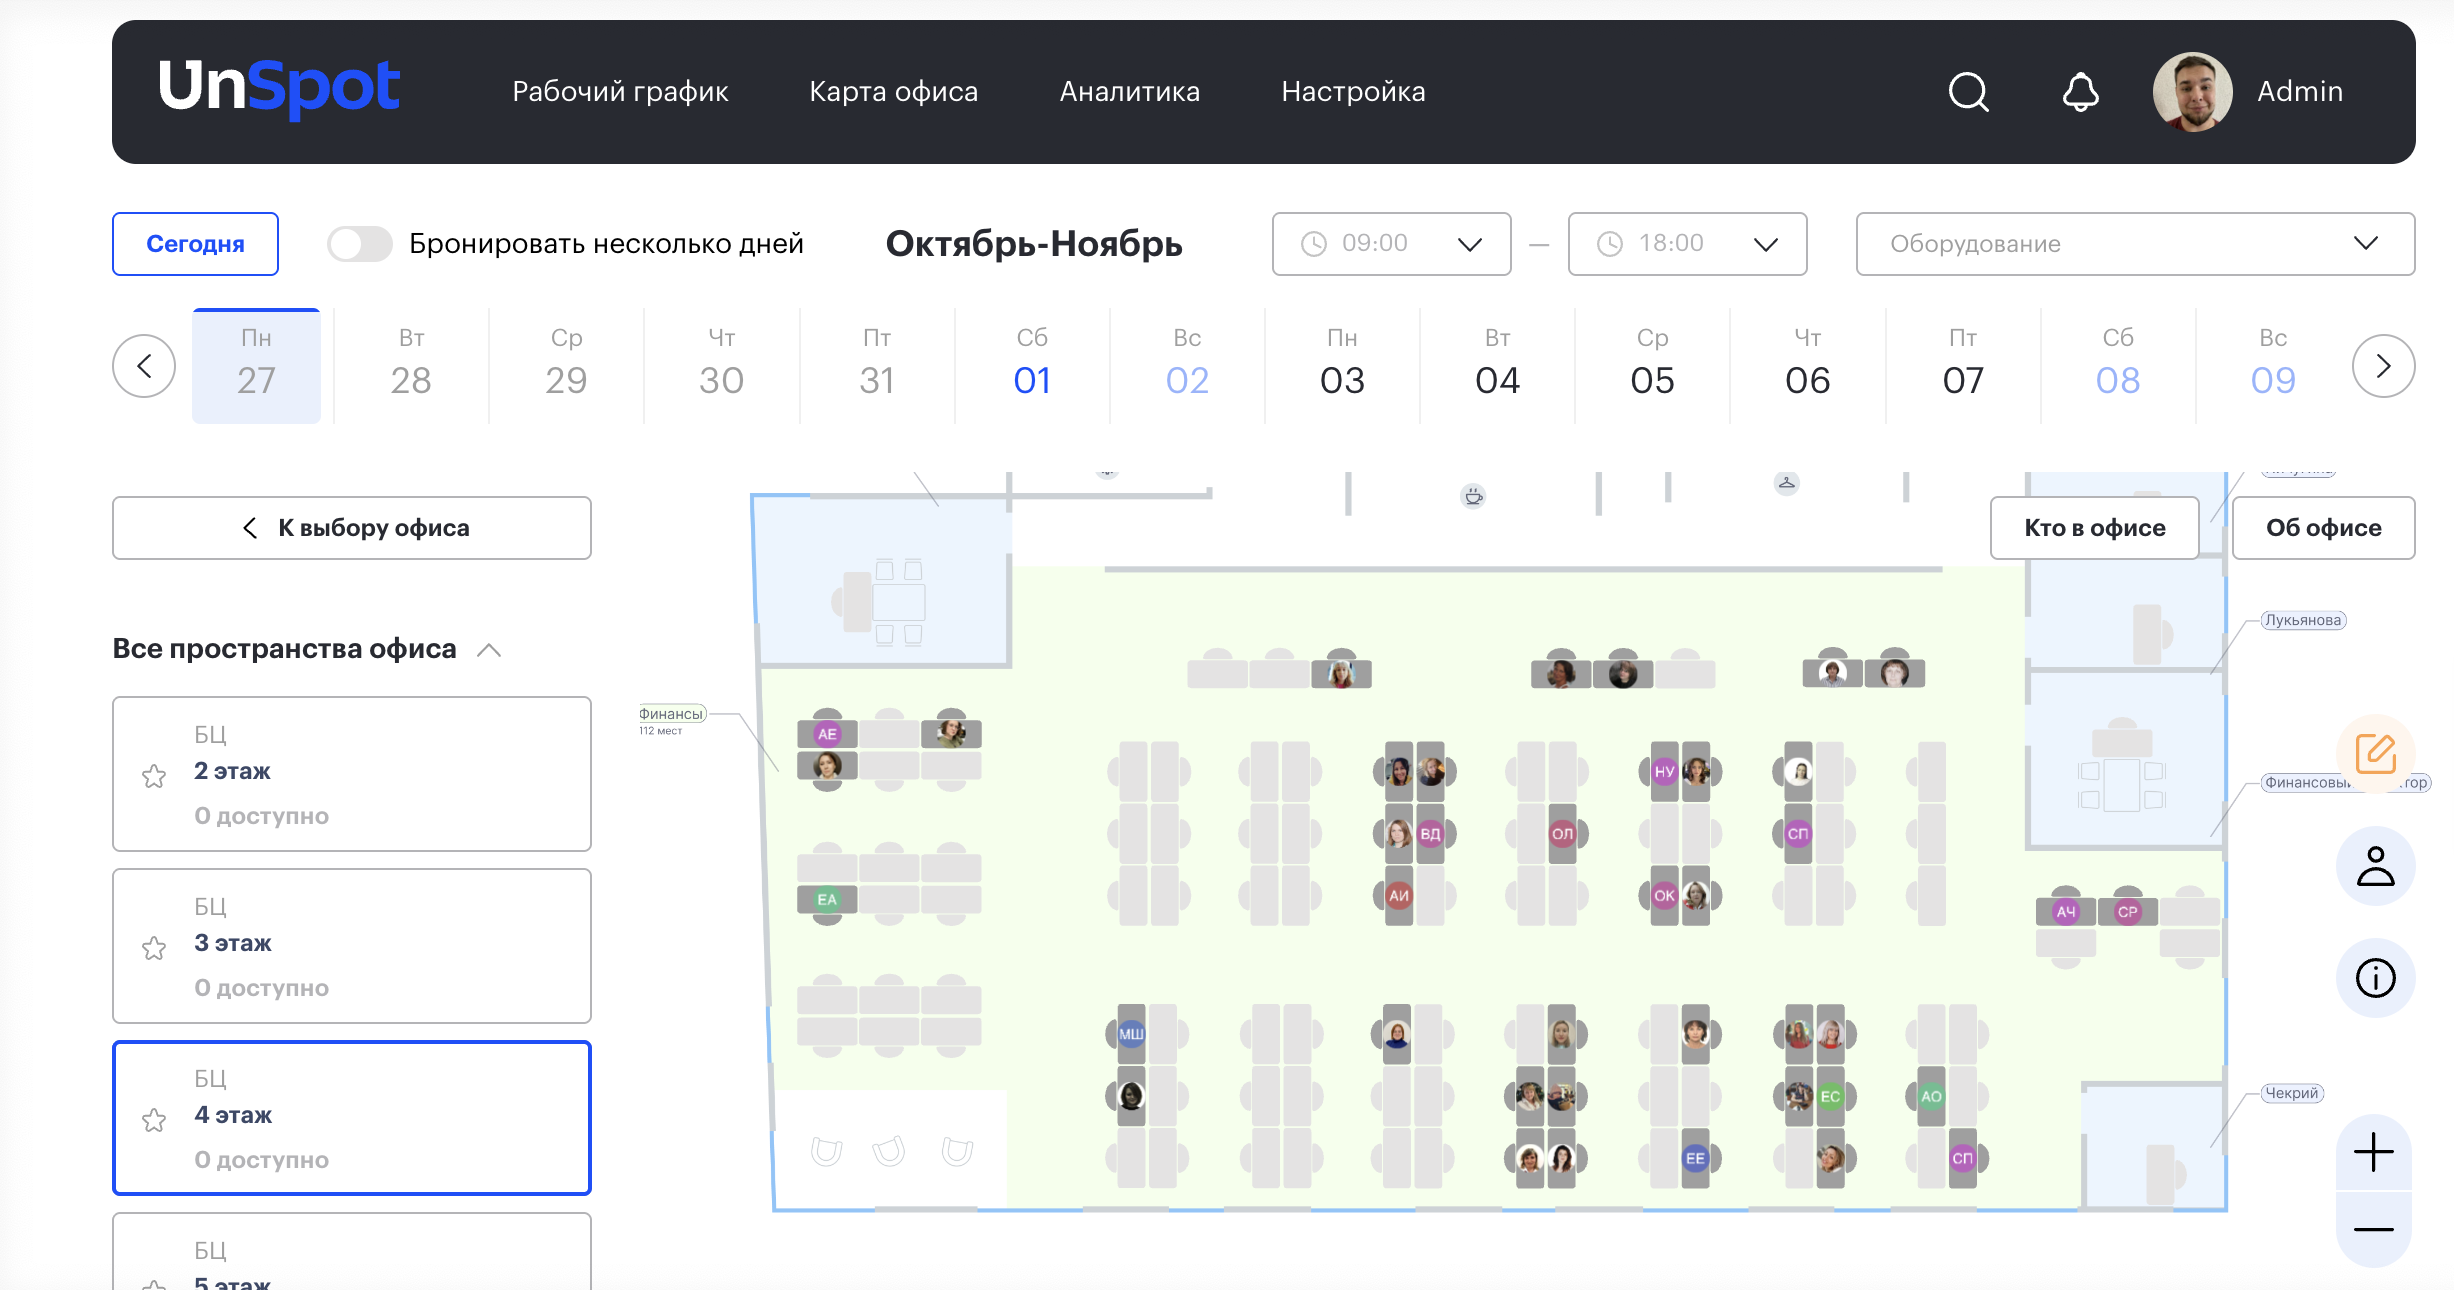Open notifications bell icon
2454x1290 pixels.
2080,92
